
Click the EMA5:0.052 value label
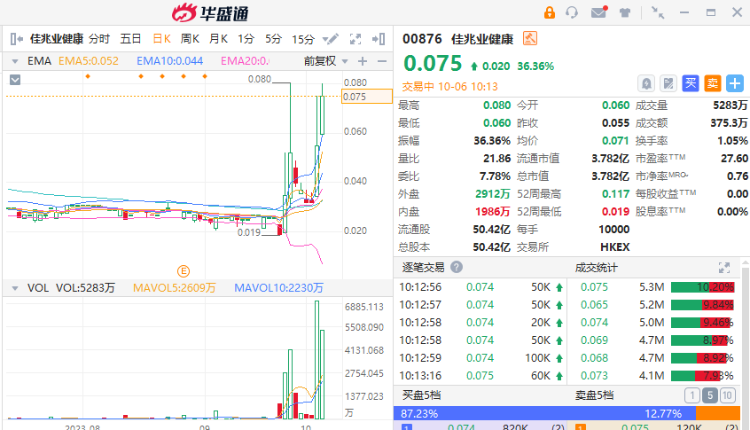pos(88,61)
